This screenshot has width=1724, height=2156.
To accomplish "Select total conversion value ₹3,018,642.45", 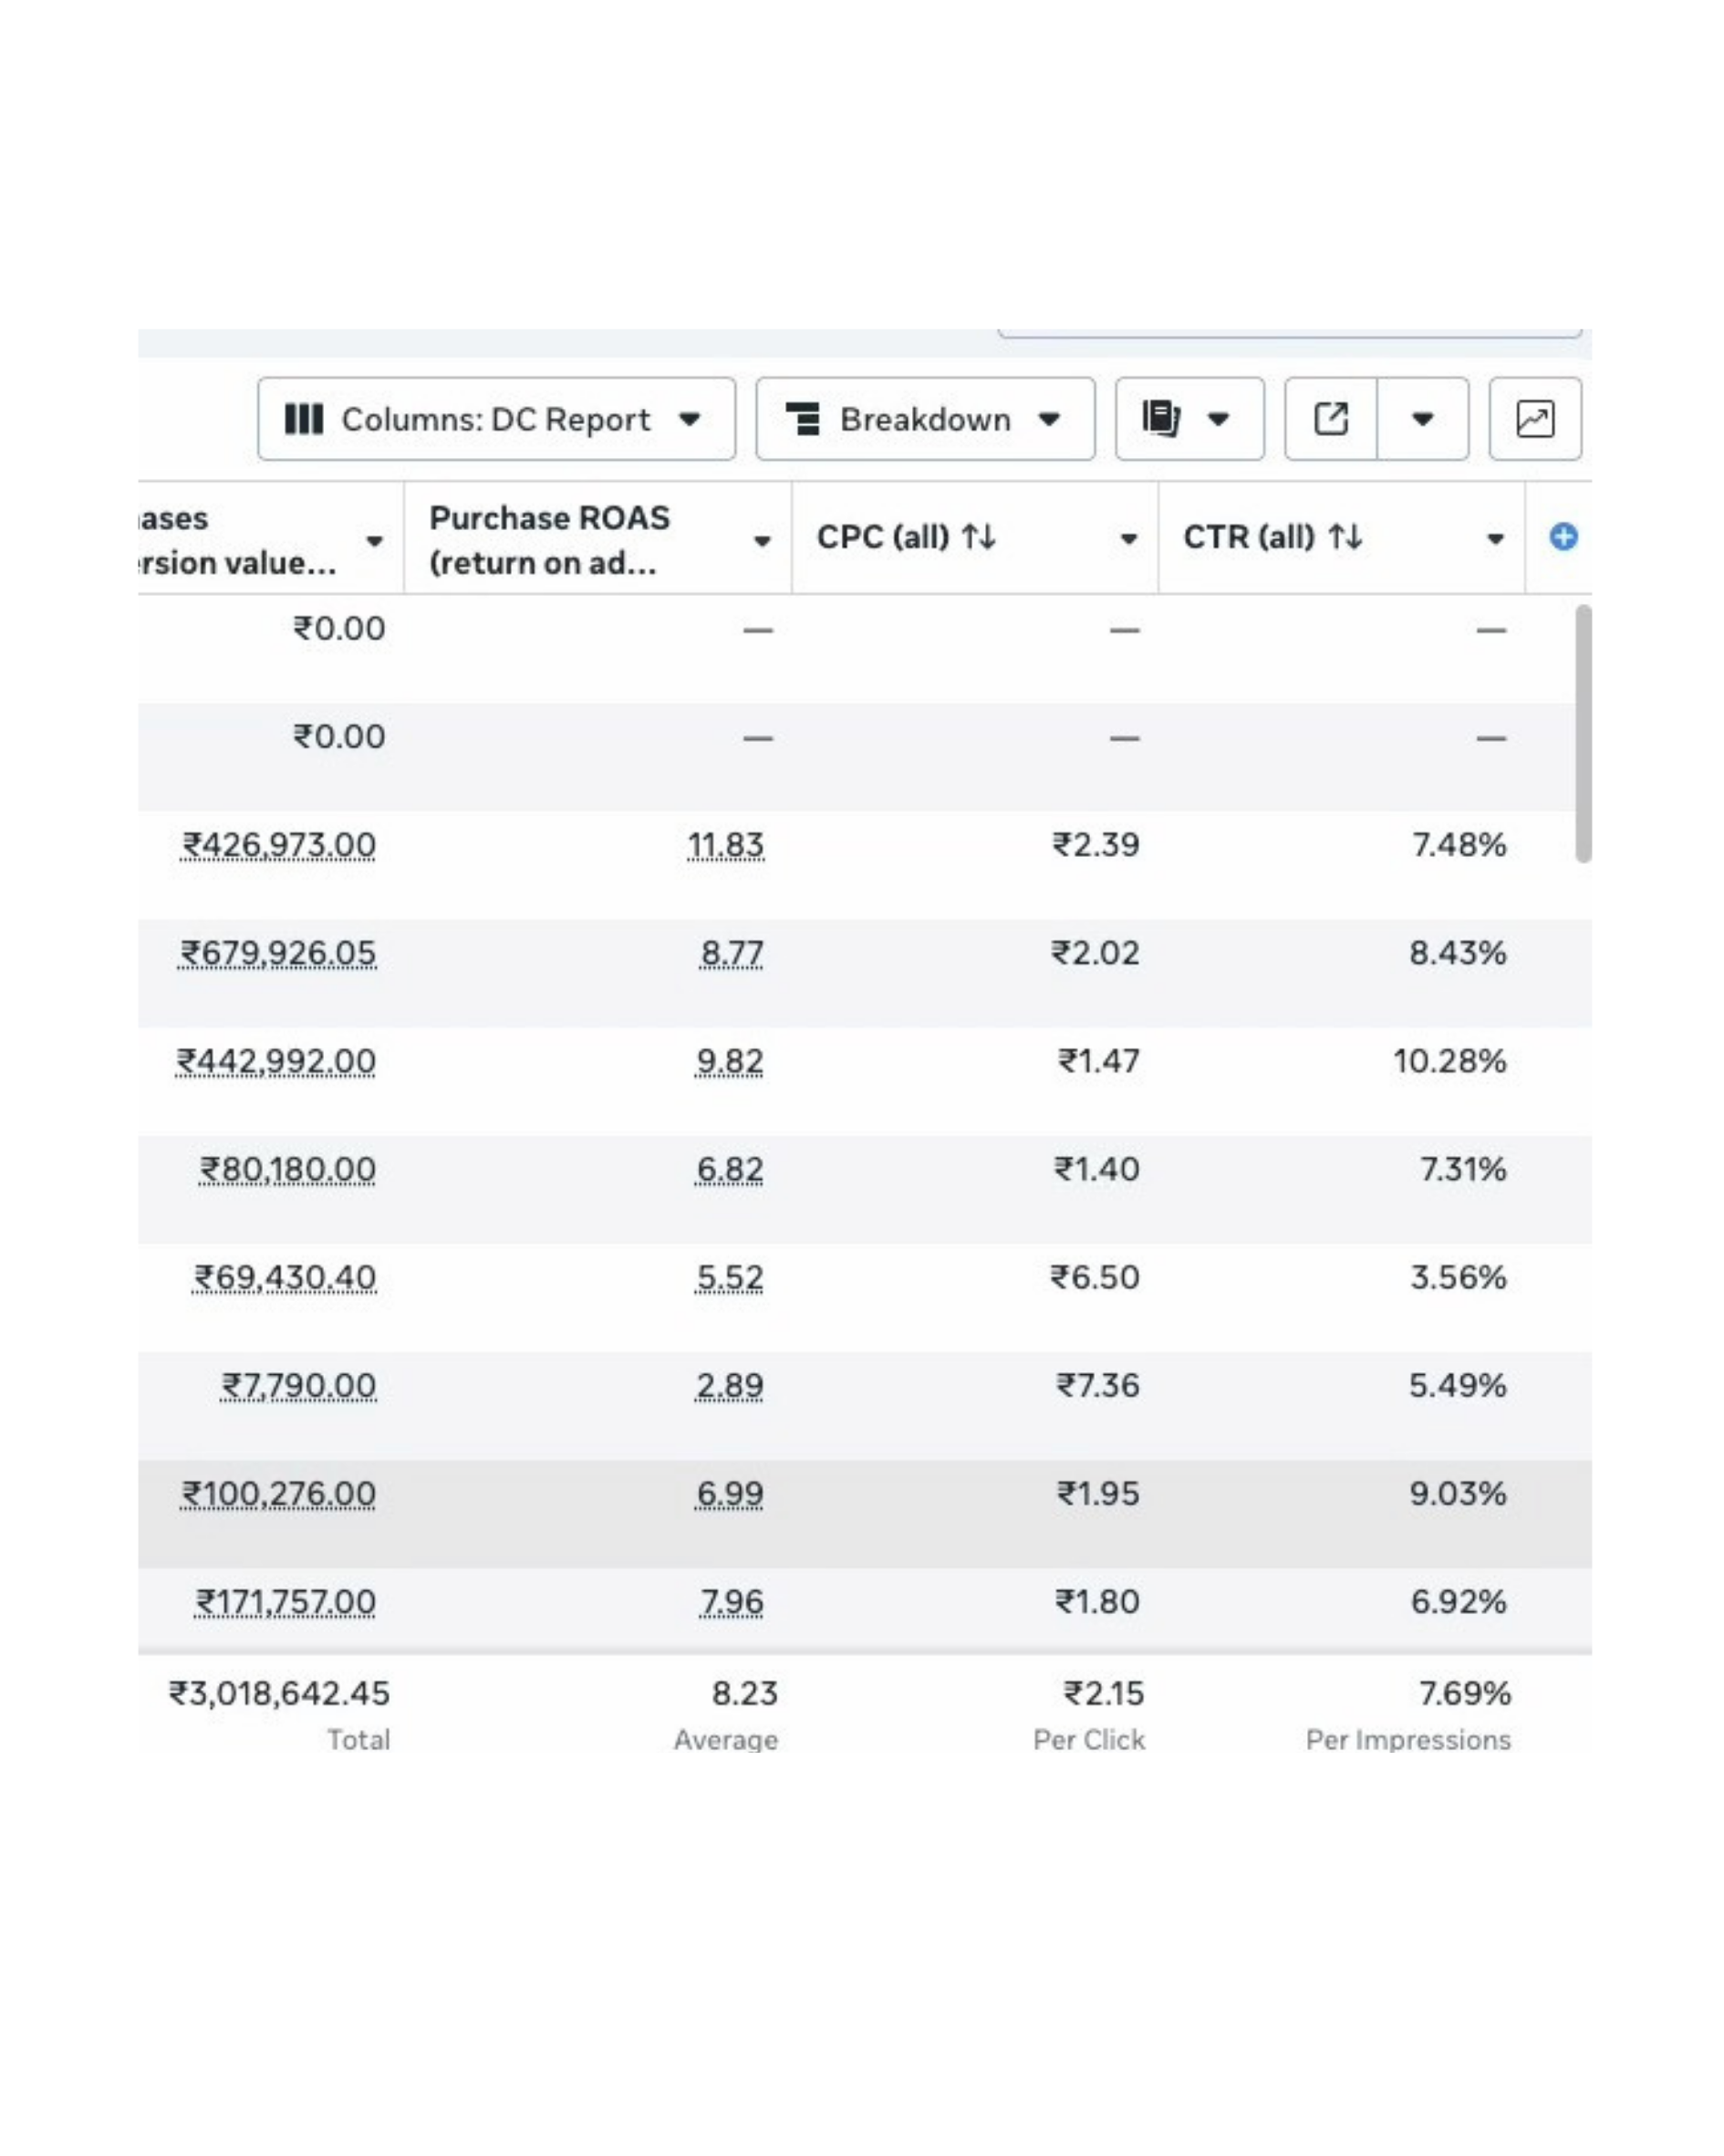I will [279, 1693].
